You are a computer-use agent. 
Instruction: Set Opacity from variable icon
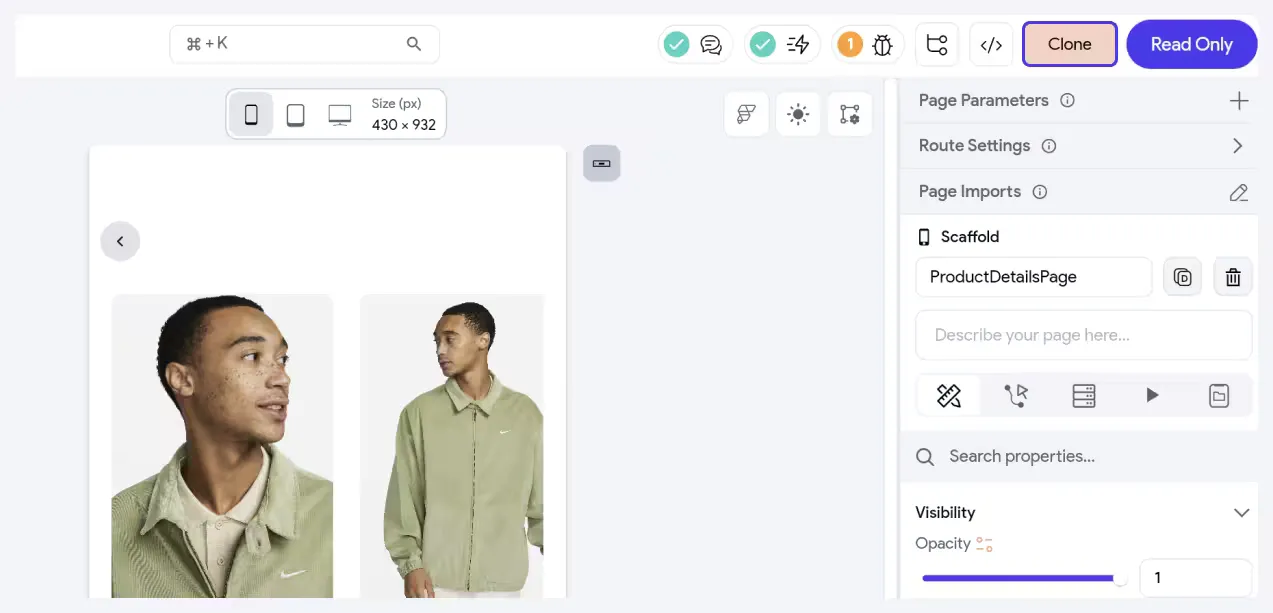(985, 544)
